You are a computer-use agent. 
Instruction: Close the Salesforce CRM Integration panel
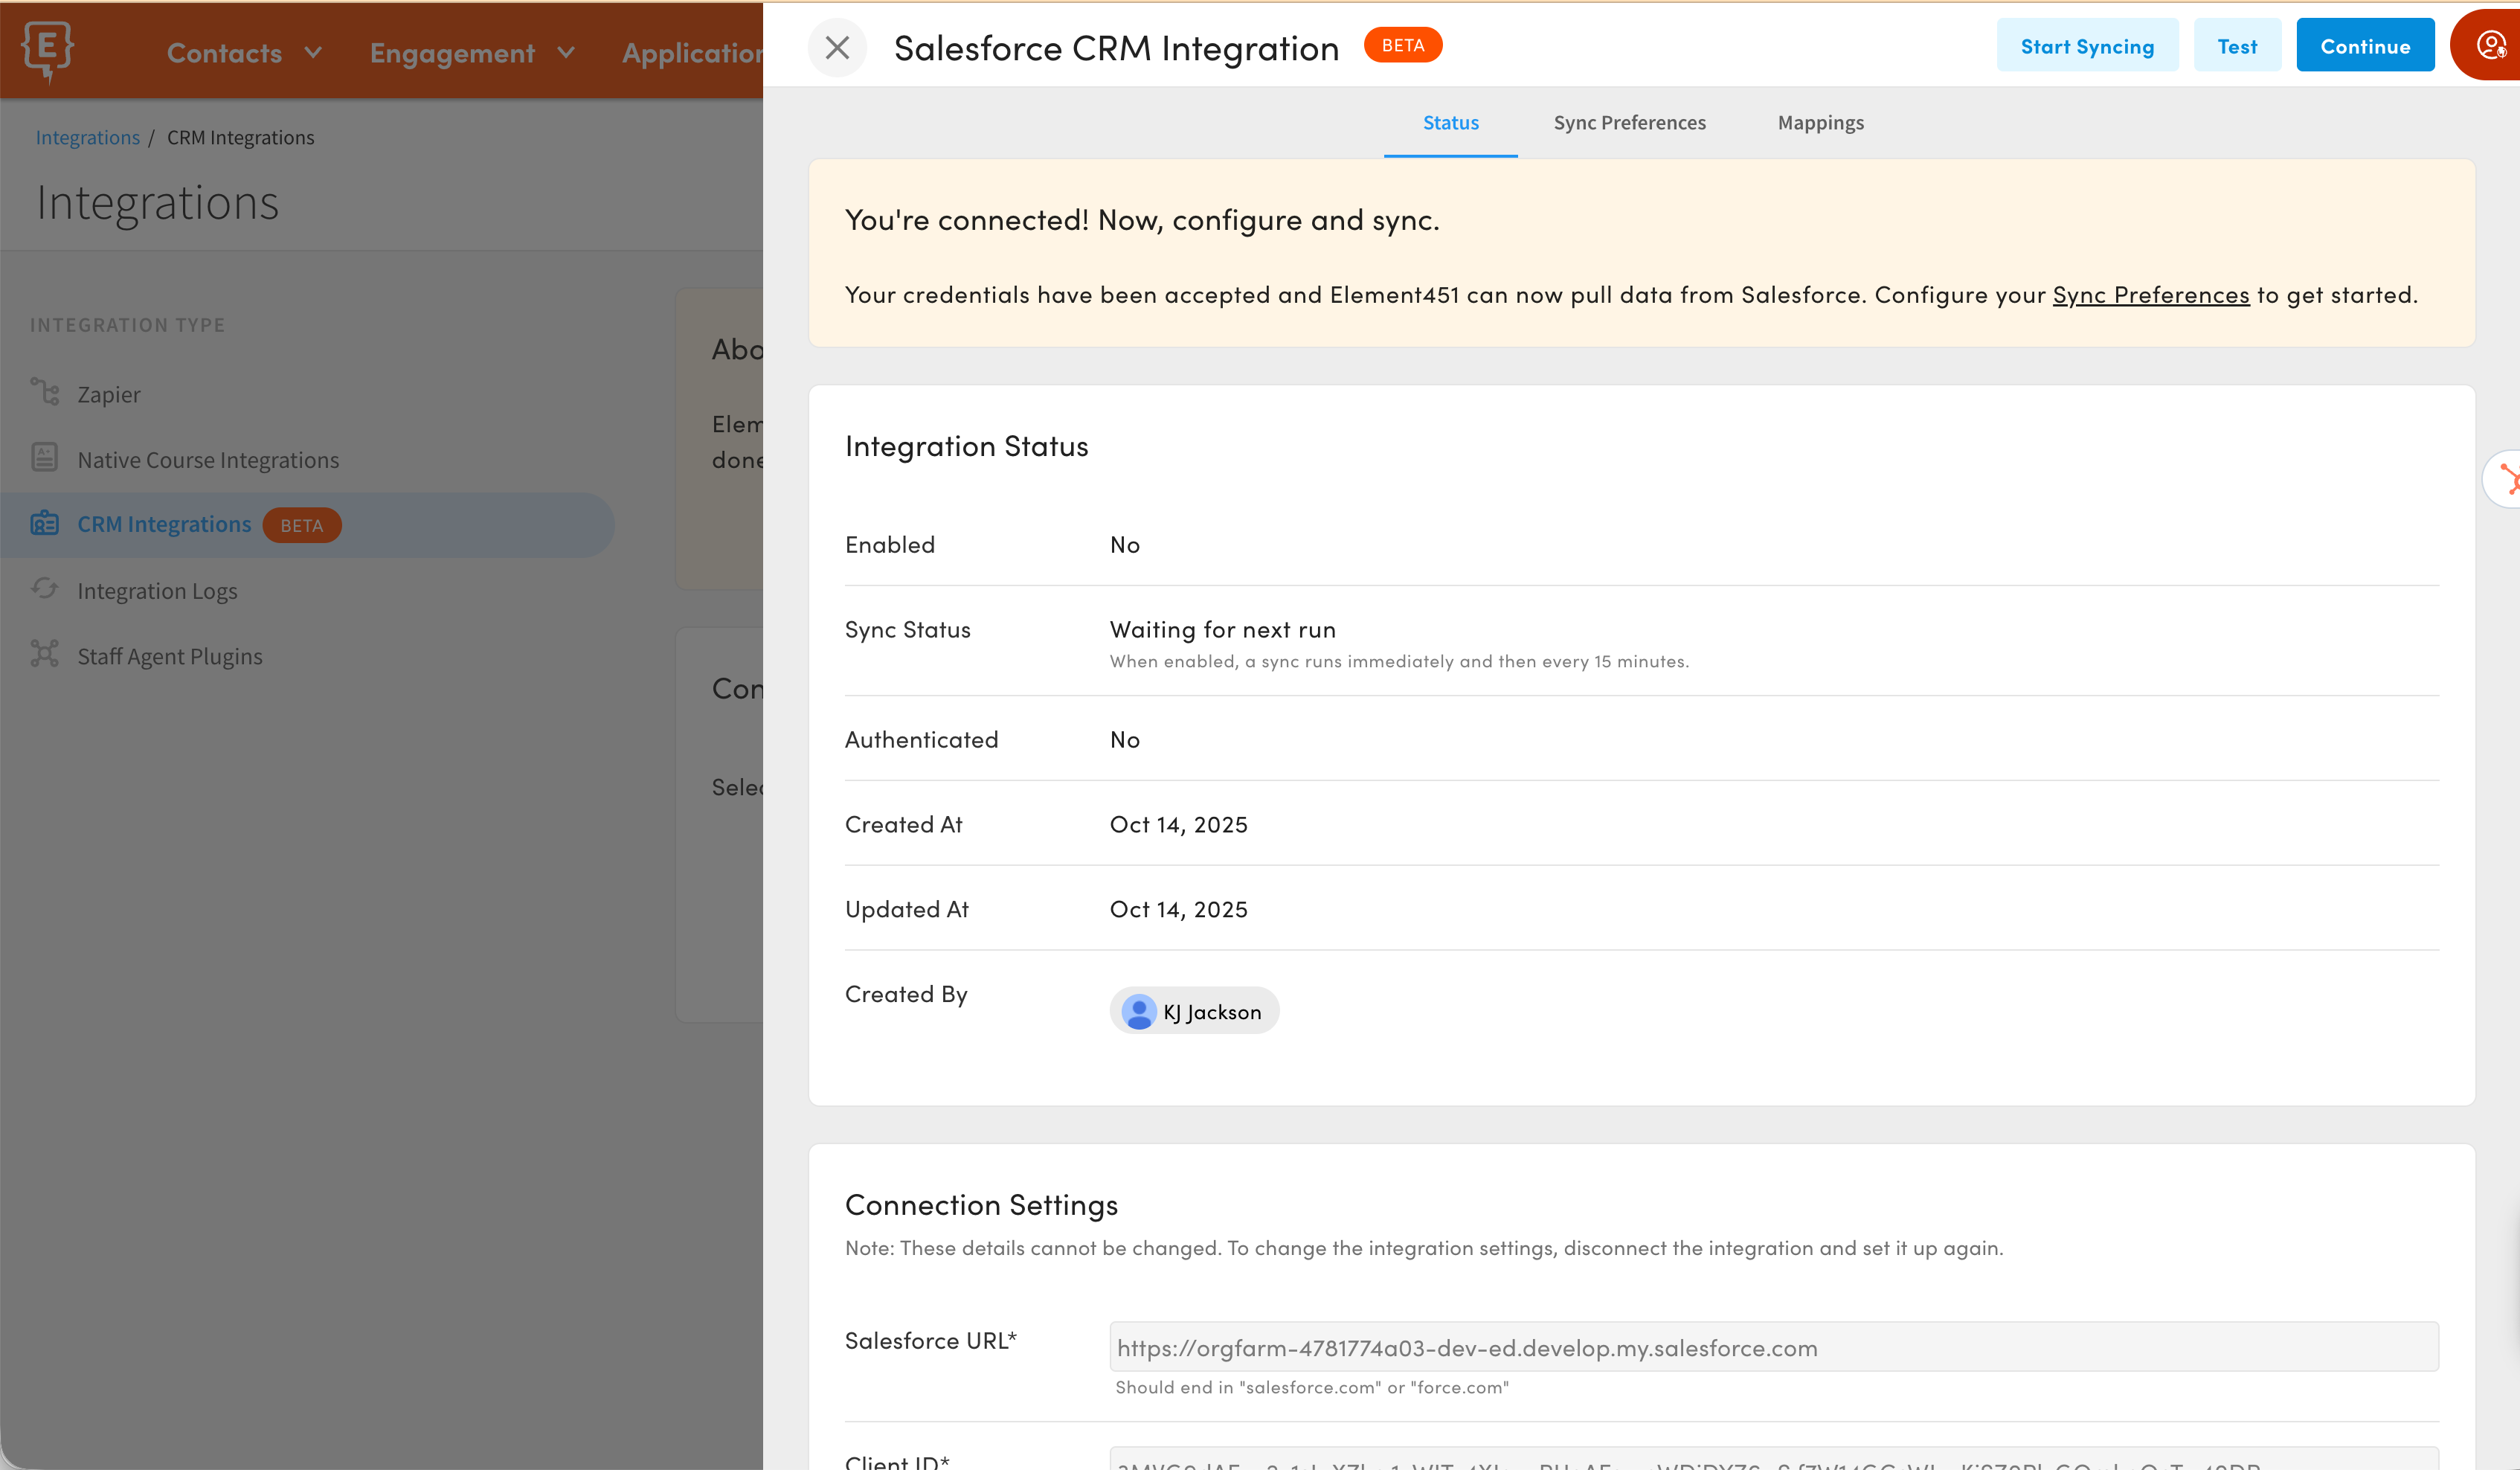pos(837,46)
